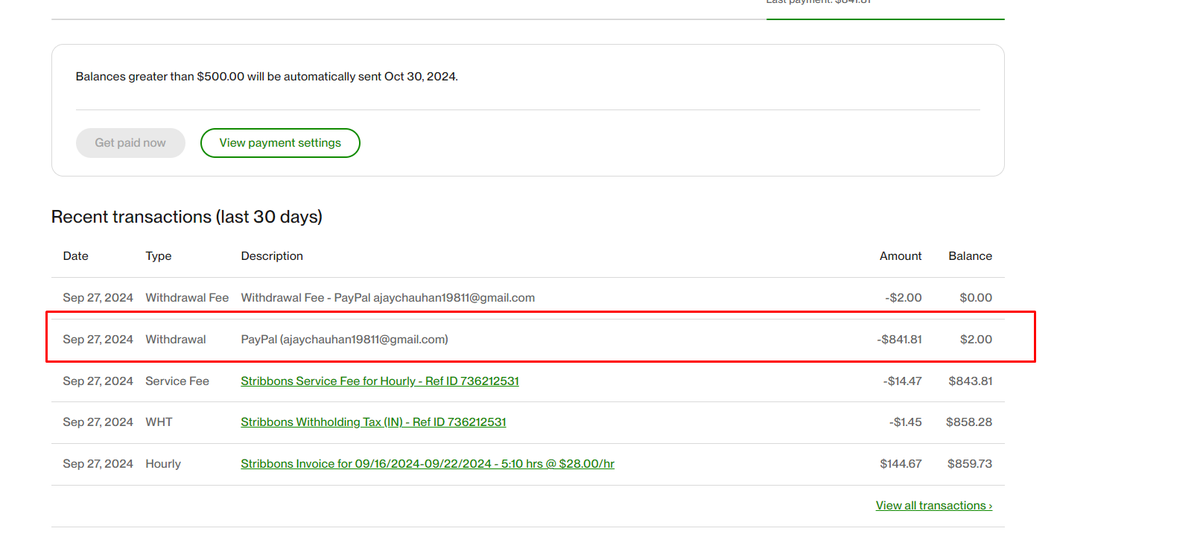
Task: Click the date in the WHT row
Action: tap(98, 422)
